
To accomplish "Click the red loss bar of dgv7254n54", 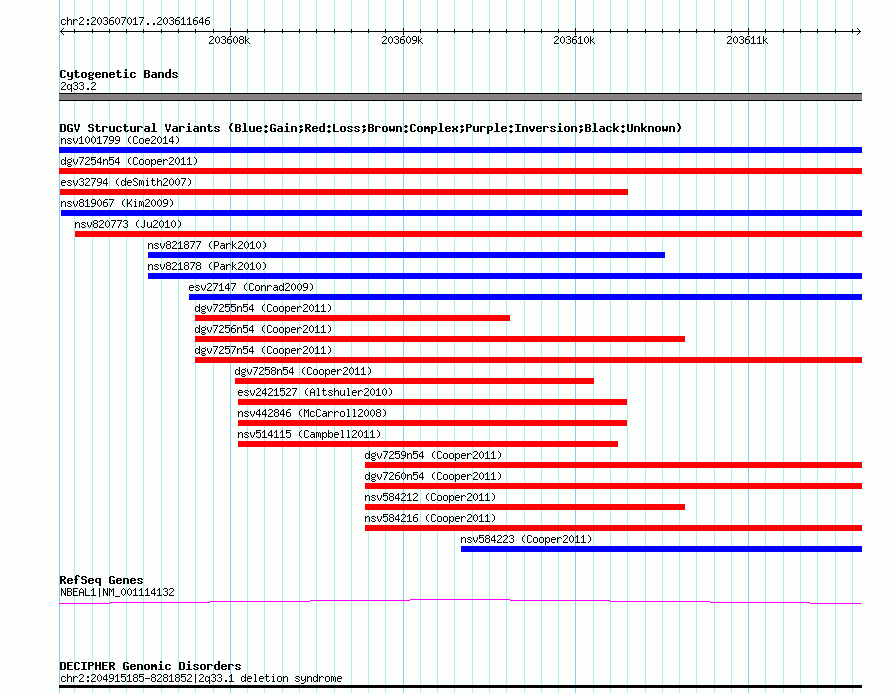I will pyautogui.click(x=460, y=171).
